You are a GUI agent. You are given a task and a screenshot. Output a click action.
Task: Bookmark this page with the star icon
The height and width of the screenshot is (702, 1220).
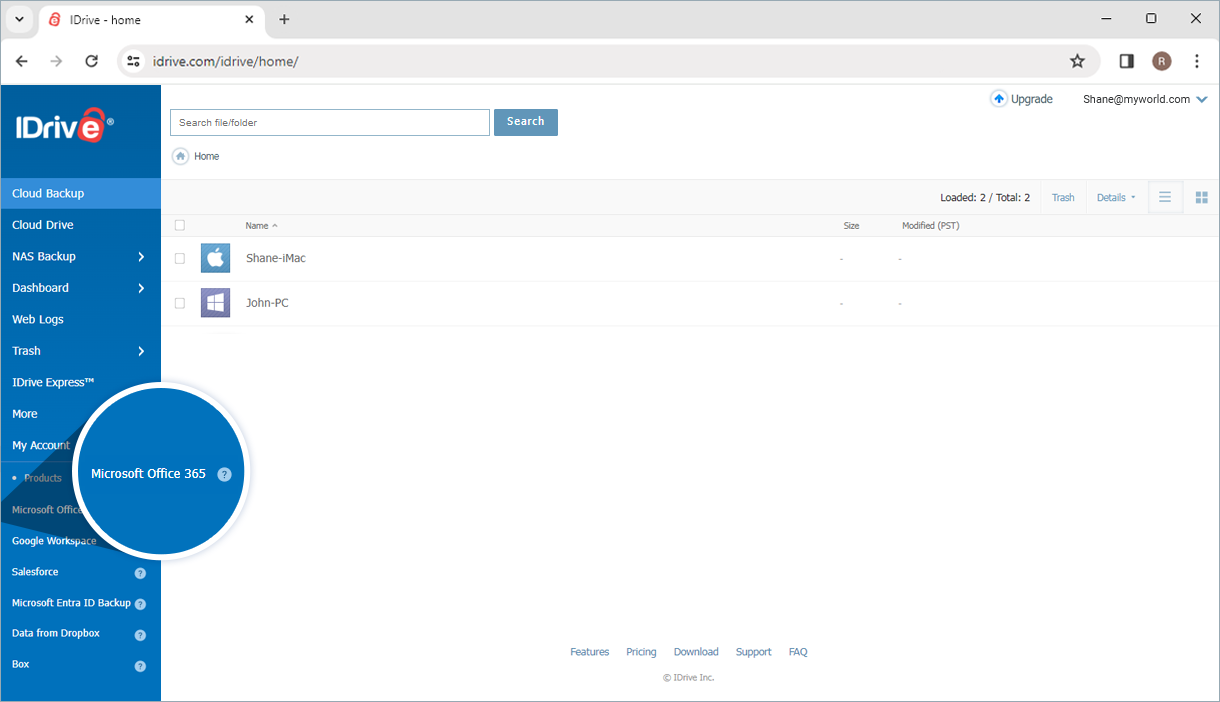click(1077, 61)
